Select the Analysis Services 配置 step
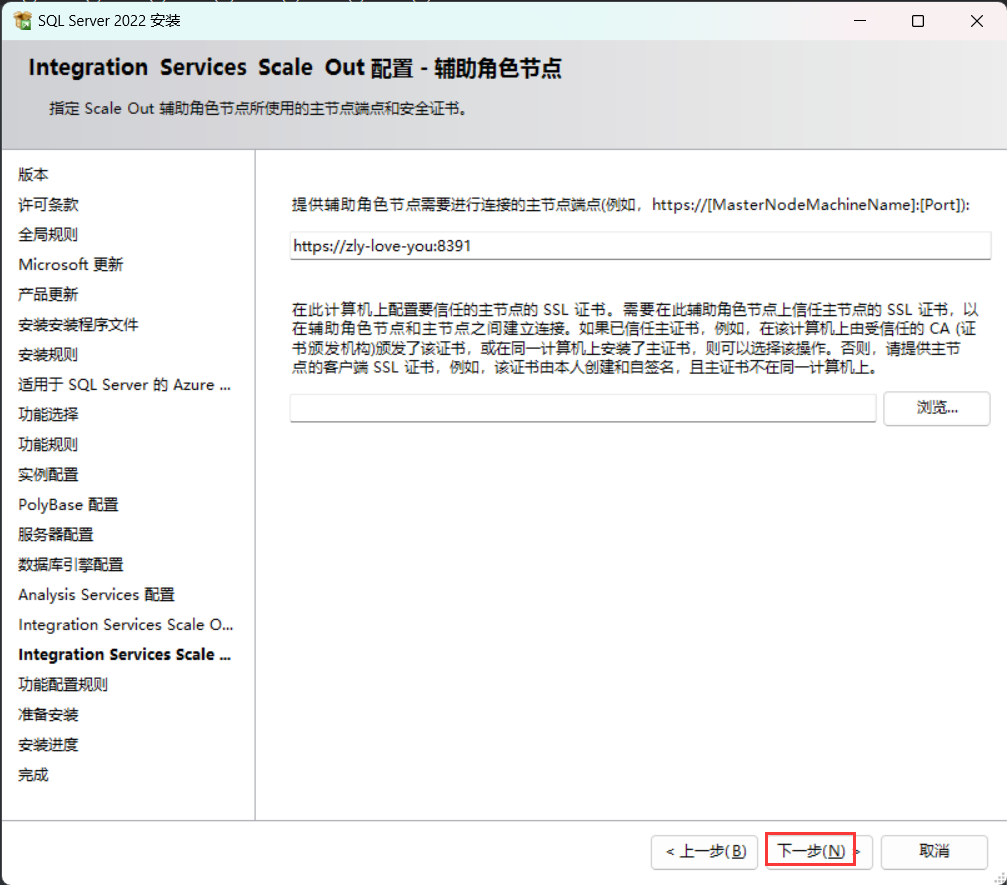Image resolution: width=1007 pixels, height=885 pixels. [x=96, y=595]
